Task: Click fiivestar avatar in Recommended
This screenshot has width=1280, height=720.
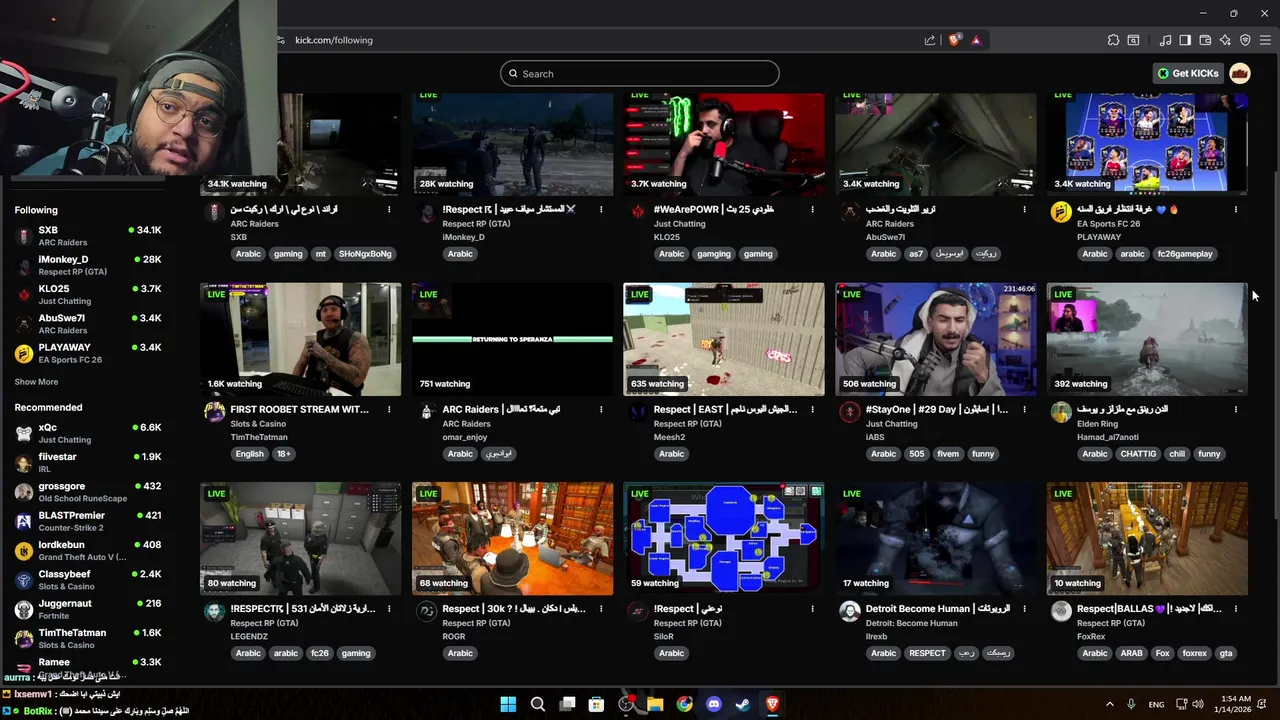Action: pyautogui.click(x=24, y=463)
